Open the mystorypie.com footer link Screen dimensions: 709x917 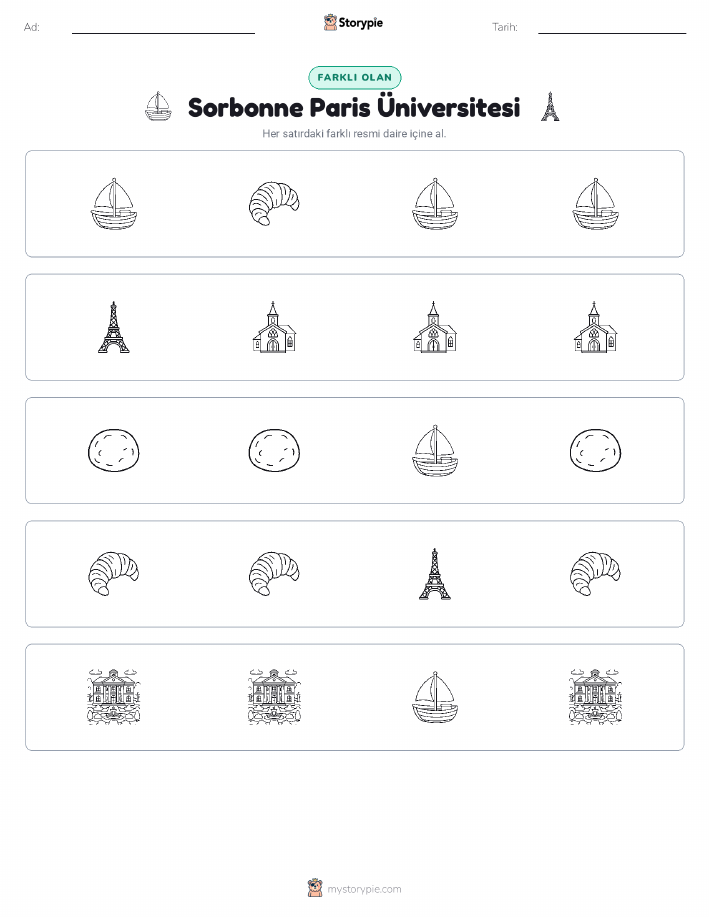point(364,889)
